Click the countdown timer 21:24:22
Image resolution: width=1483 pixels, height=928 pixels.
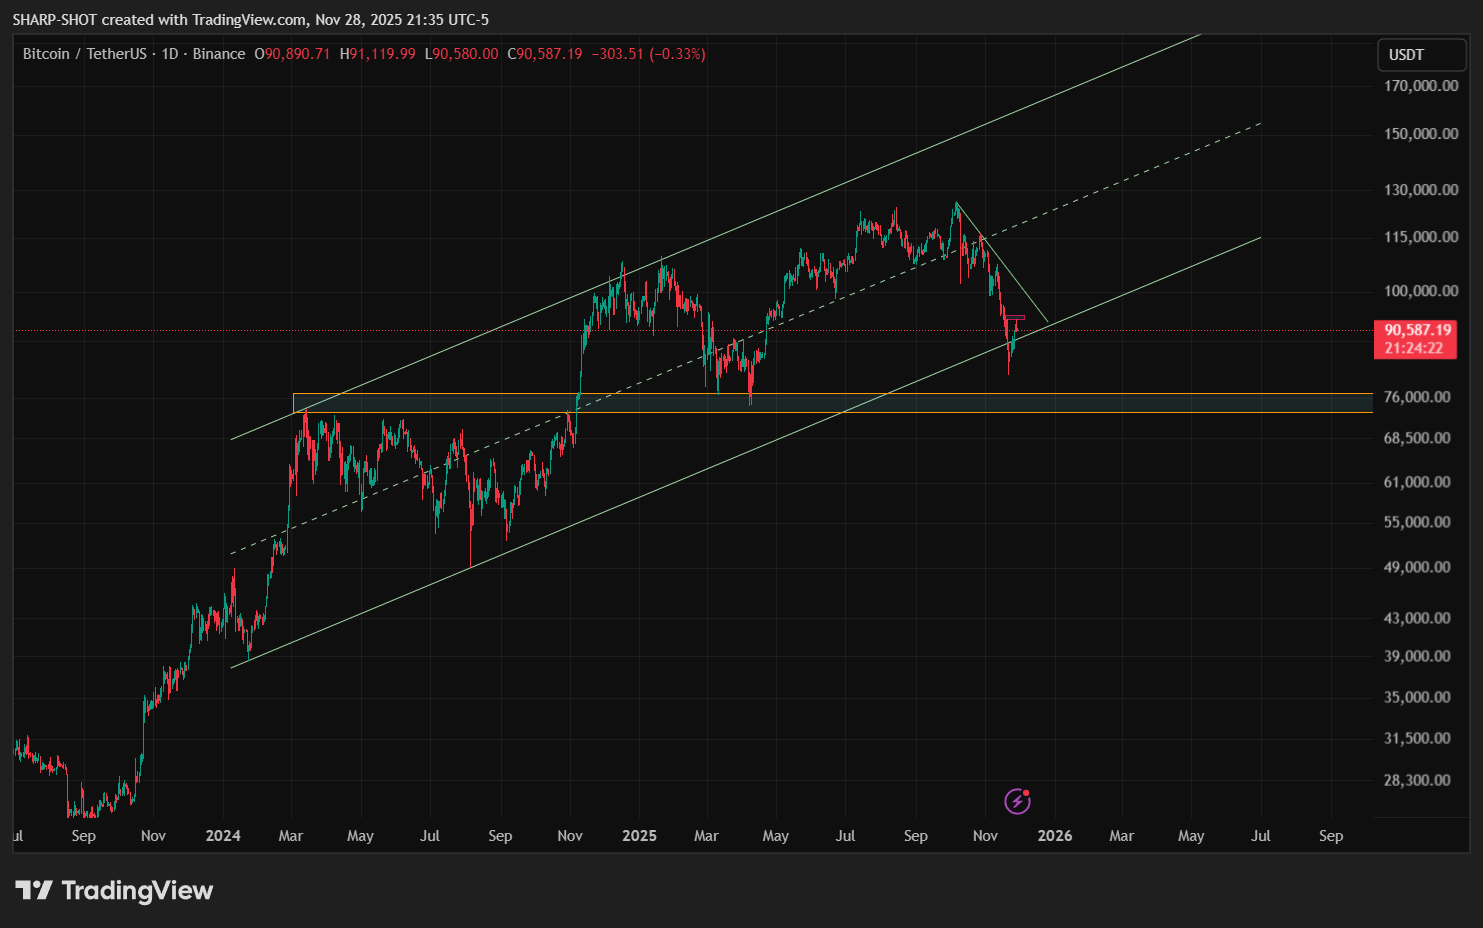1414,348
